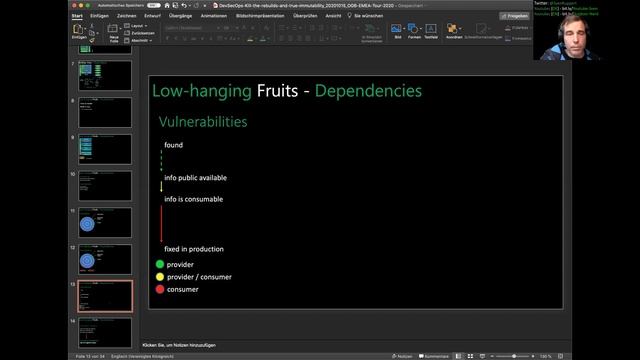Select slide 11 thumbnail with blue circle
640x360 pixels.
[105, 222]
